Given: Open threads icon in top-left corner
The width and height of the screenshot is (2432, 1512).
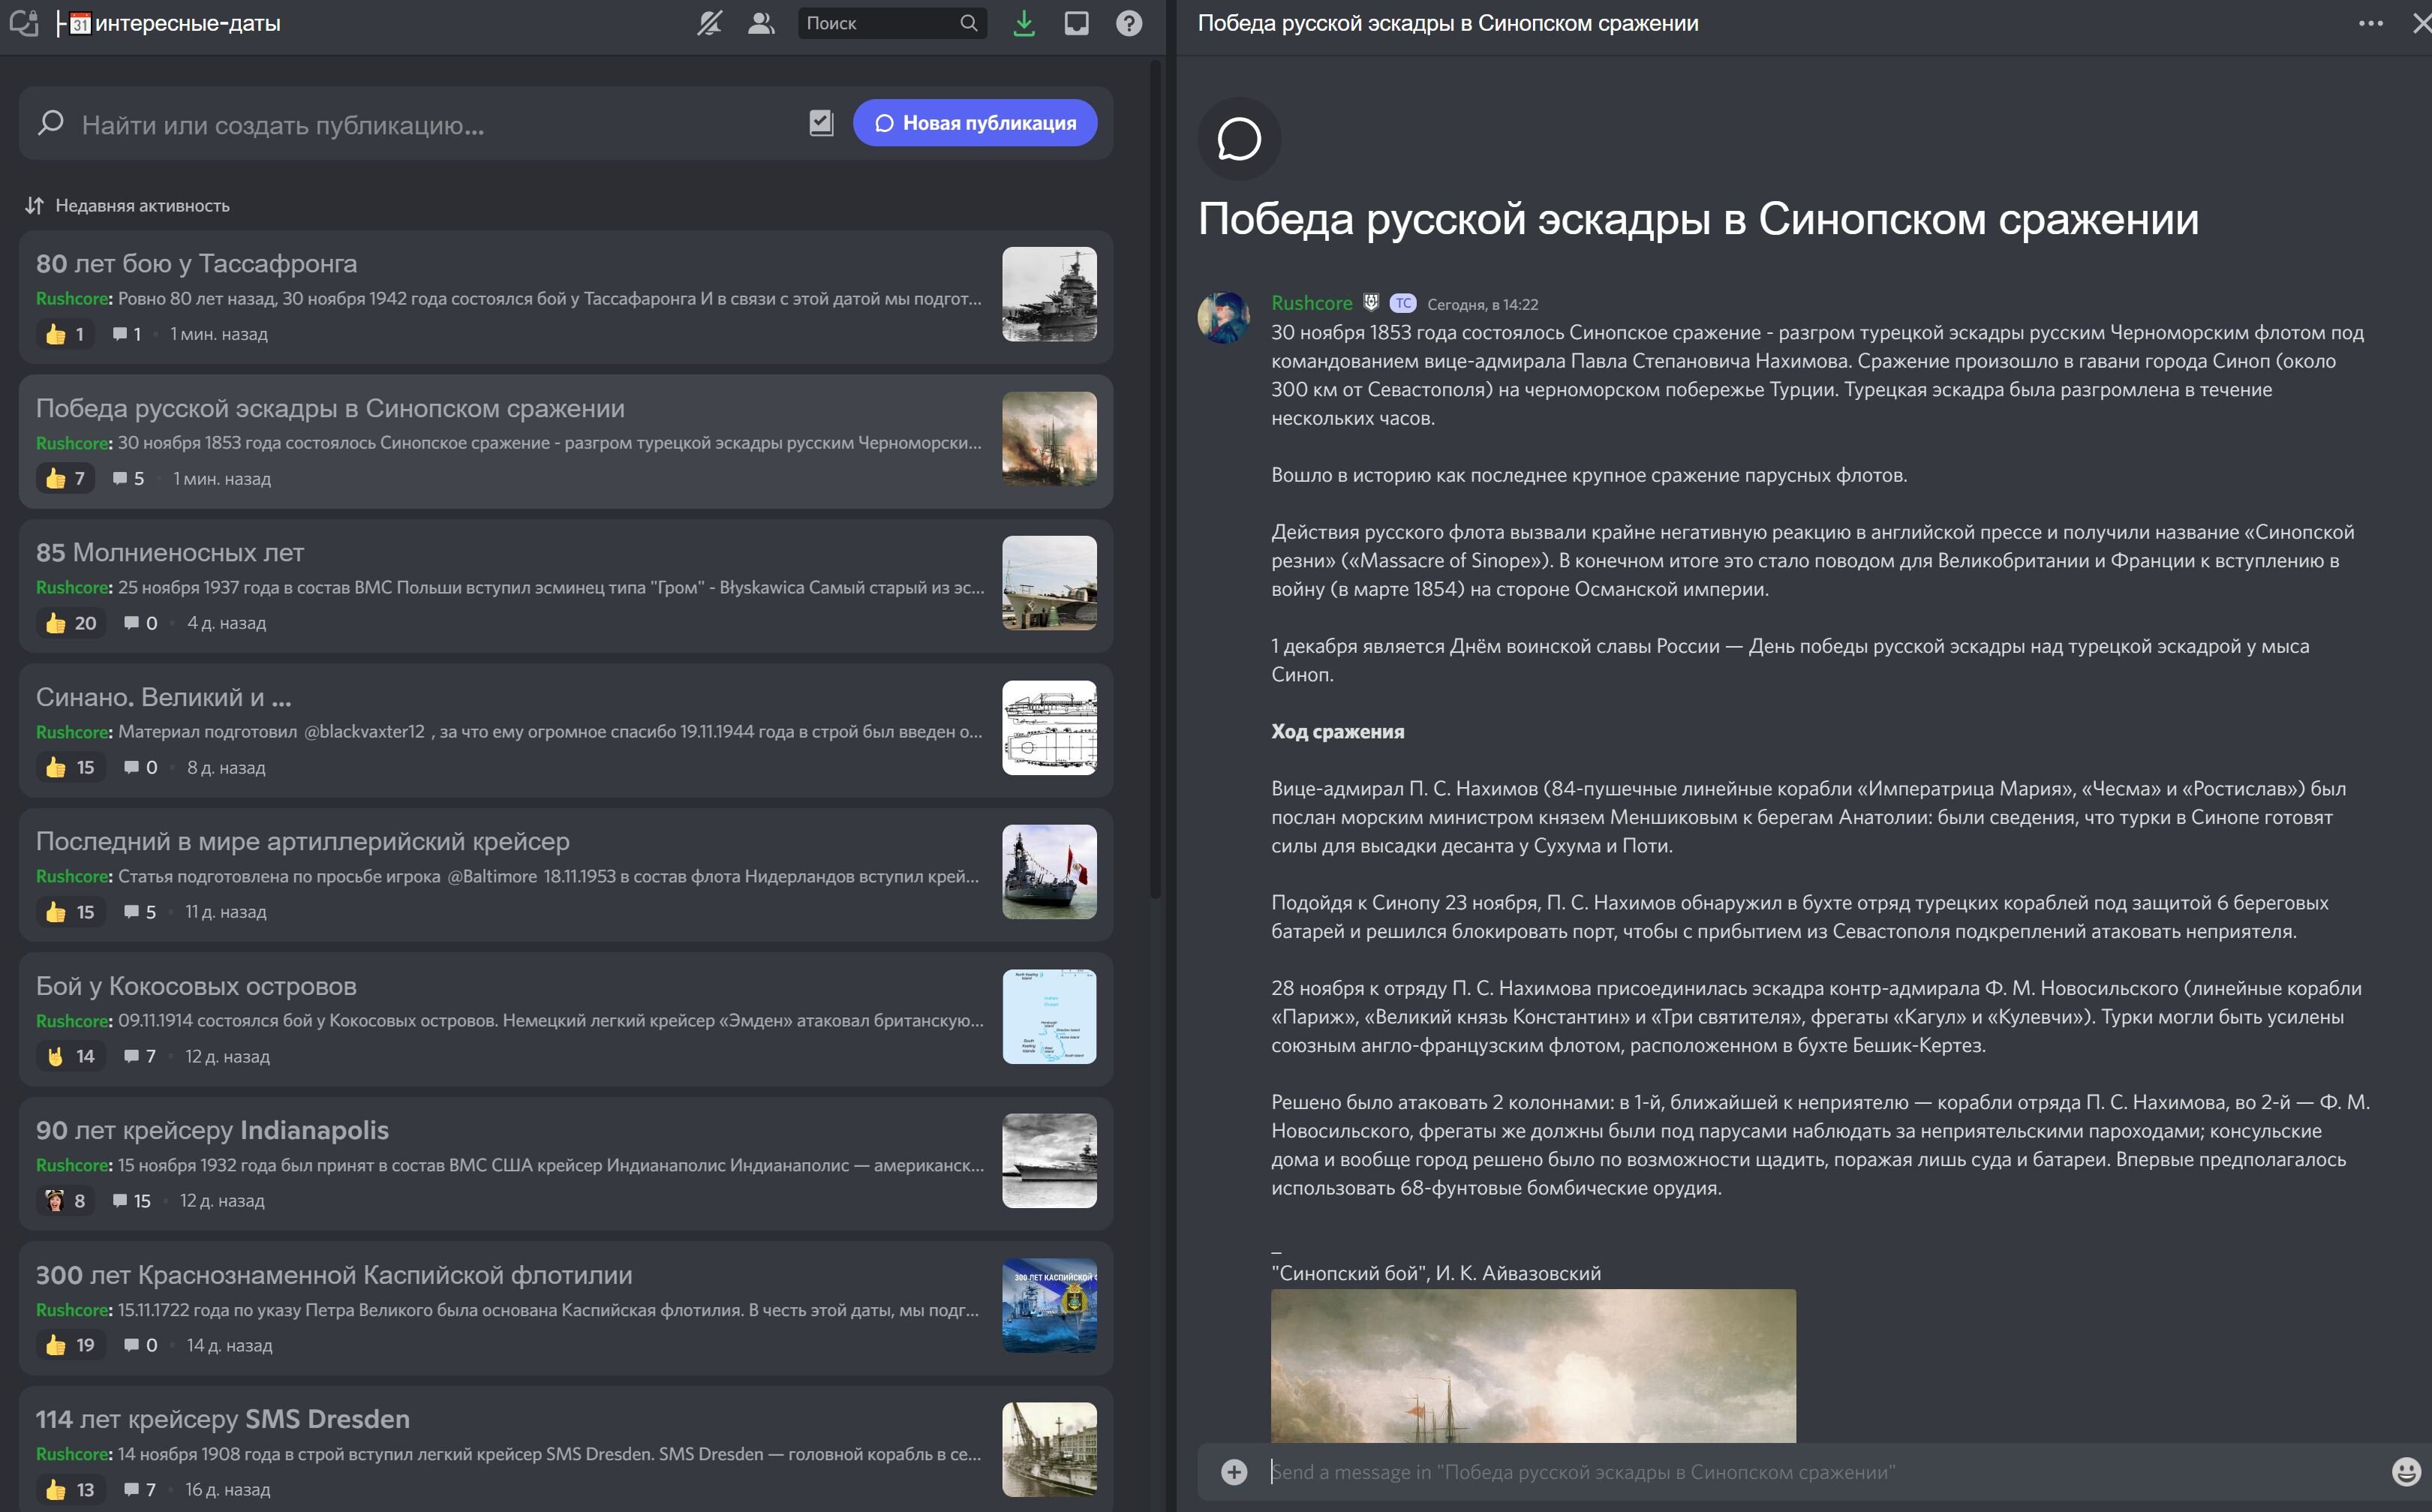Looking at the screenshot, I should [24, 23].
